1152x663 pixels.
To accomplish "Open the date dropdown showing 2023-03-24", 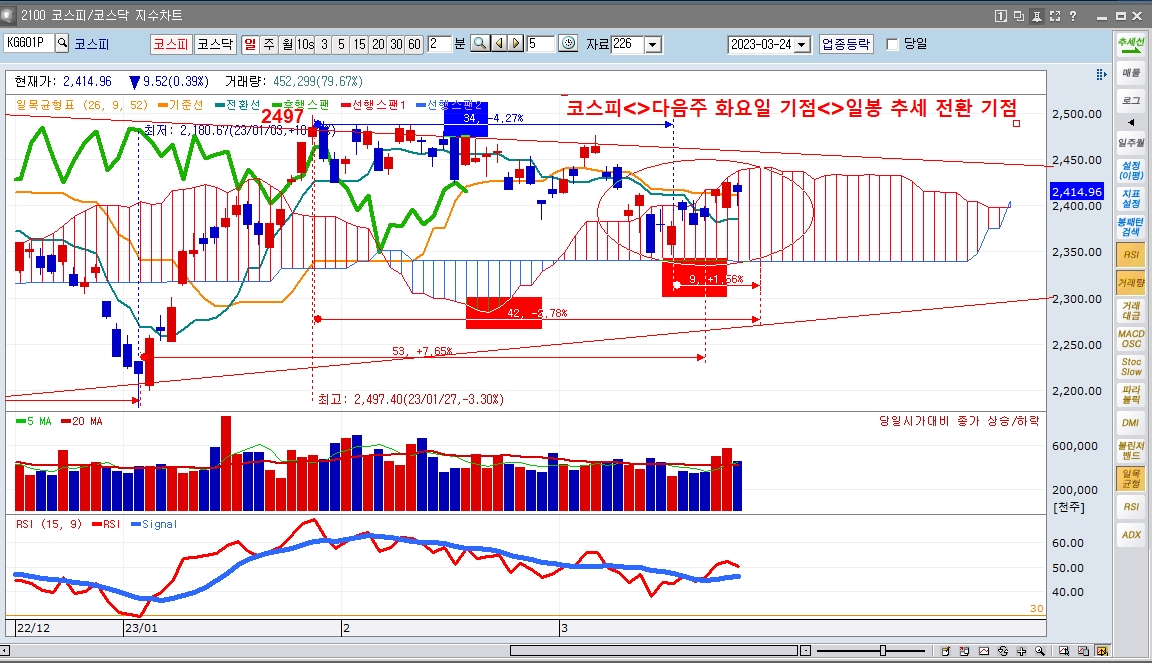I will pos(802,45).
